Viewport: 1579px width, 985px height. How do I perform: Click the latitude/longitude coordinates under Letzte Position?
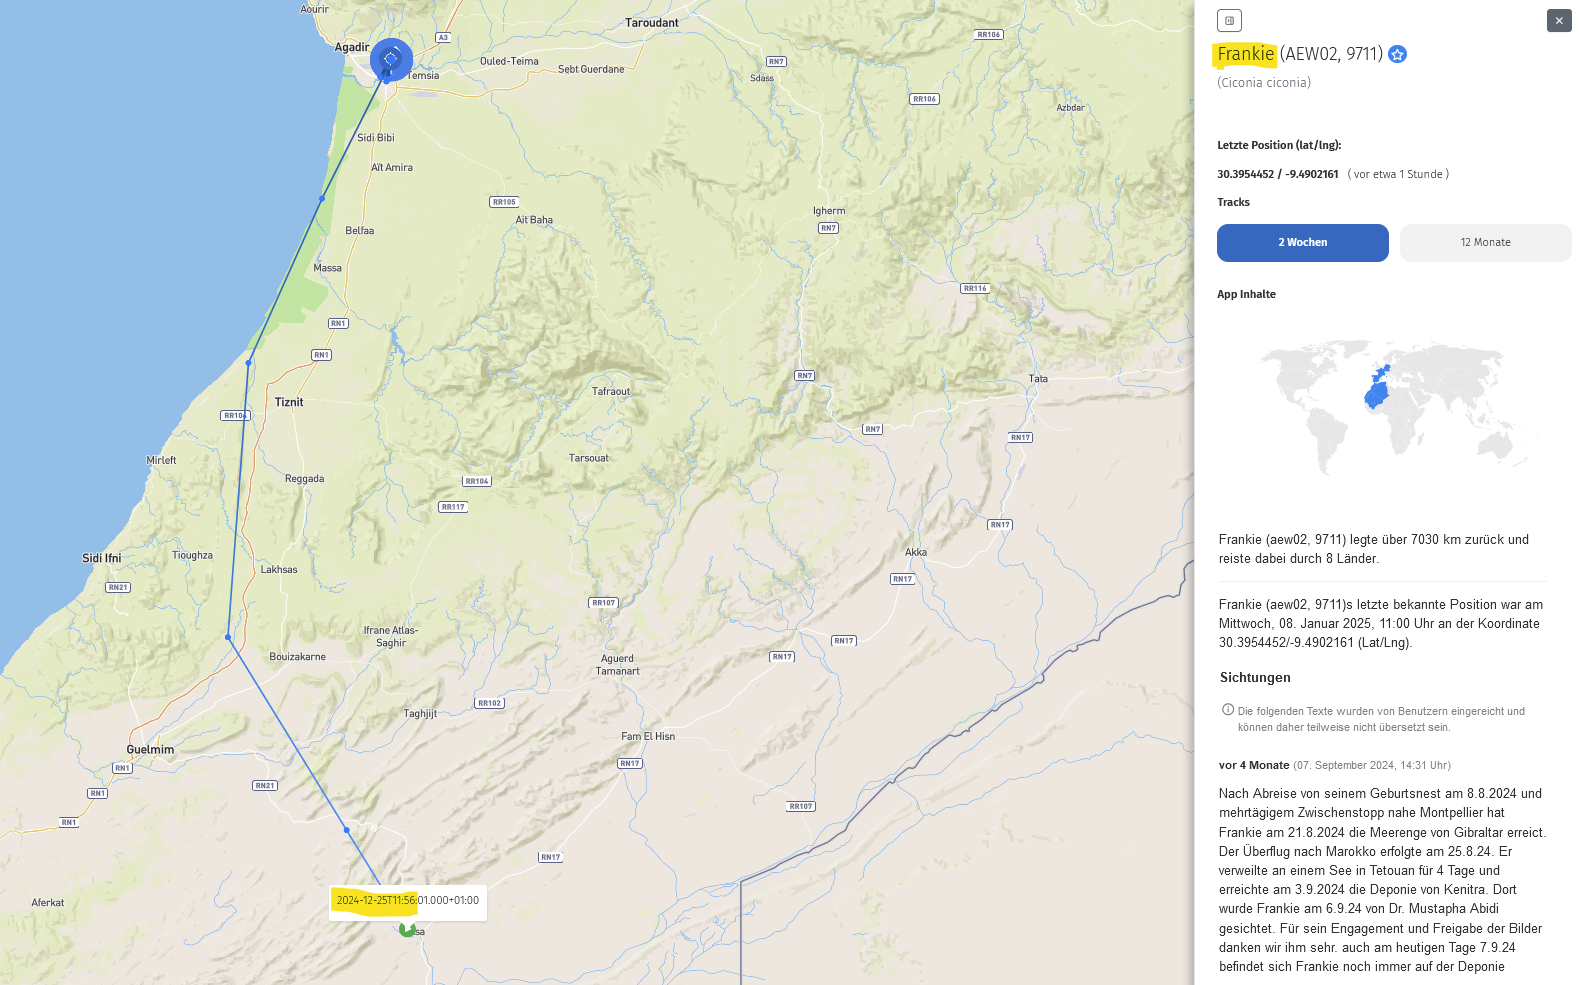tap(1277, 174)
